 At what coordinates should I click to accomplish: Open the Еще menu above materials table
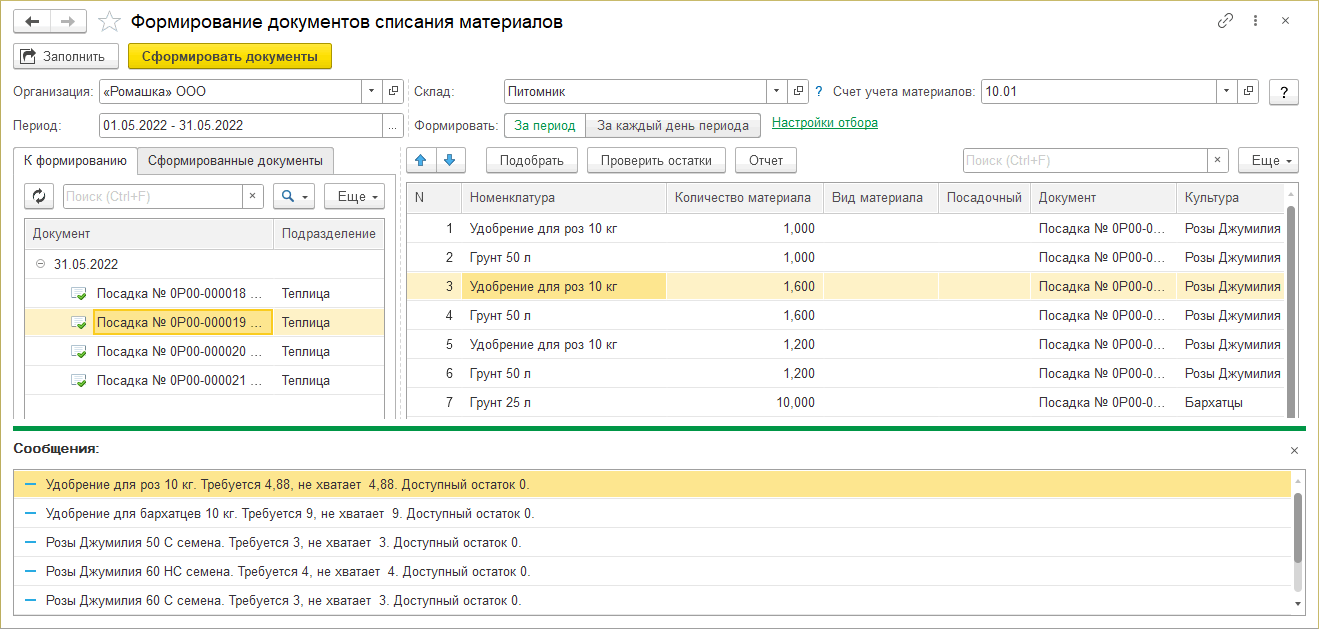tap(1267, 160)
